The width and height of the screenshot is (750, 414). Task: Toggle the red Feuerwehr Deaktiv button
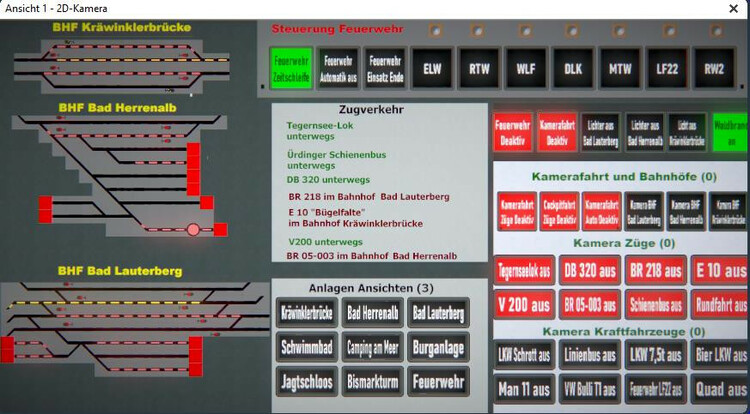(x=513, y=132)
